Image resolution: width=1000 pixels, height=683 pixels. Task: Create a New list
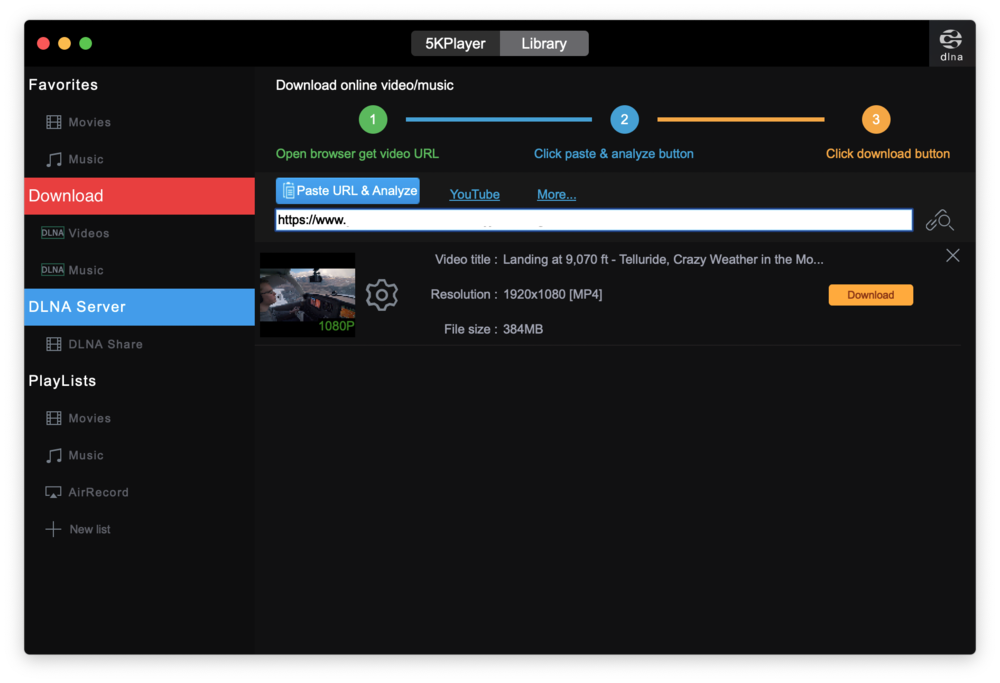(x=90, y=529)
